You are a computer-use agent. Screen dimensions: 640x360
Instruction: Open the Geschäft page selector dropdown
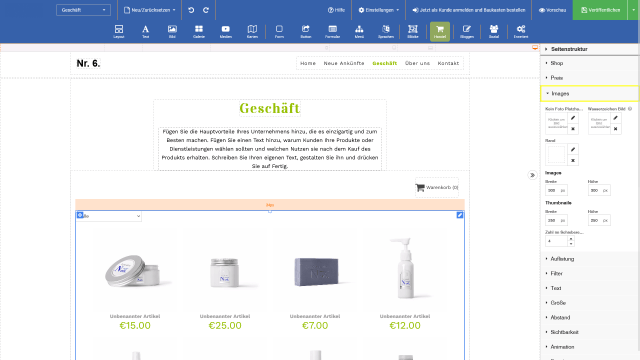coord(83,10)
